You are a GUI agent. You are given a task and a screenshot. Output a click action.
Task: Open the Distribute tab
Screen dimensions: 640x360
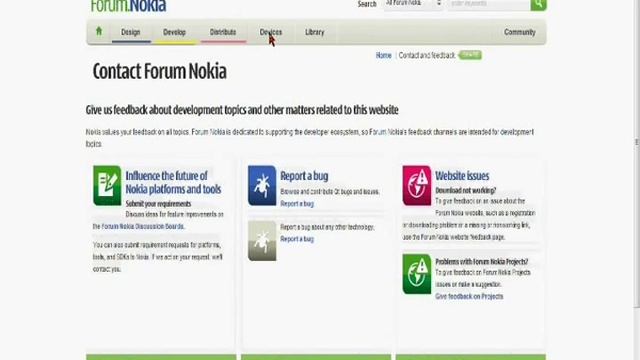tap(223, 32)
